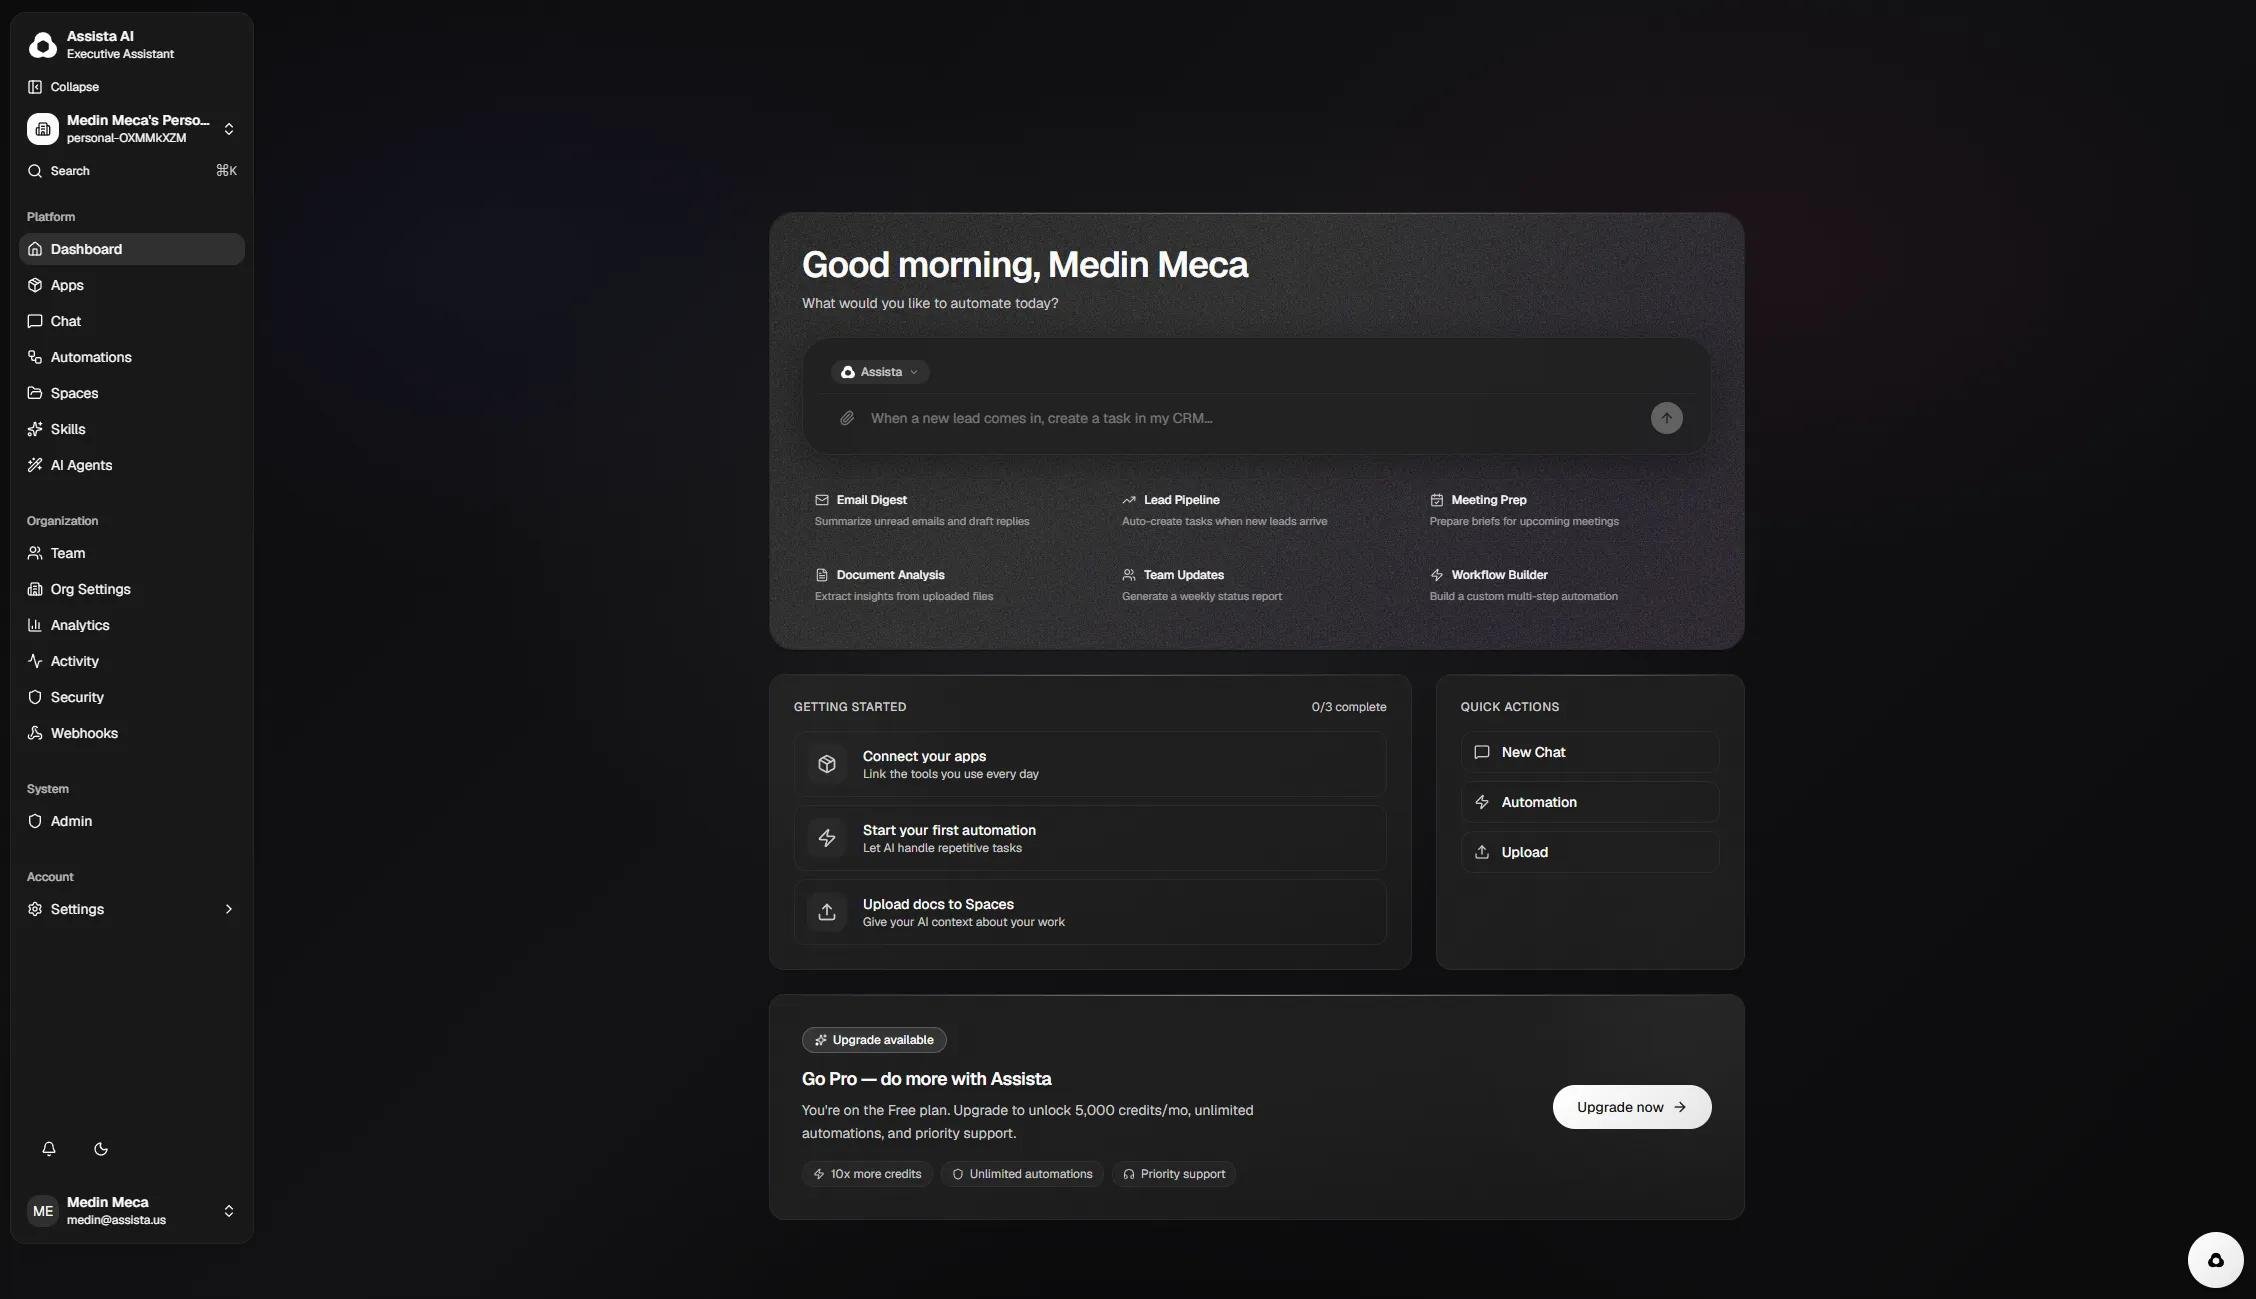
Task: Click the Analytics bar chart icon
Action: click(x=35, y=625)
